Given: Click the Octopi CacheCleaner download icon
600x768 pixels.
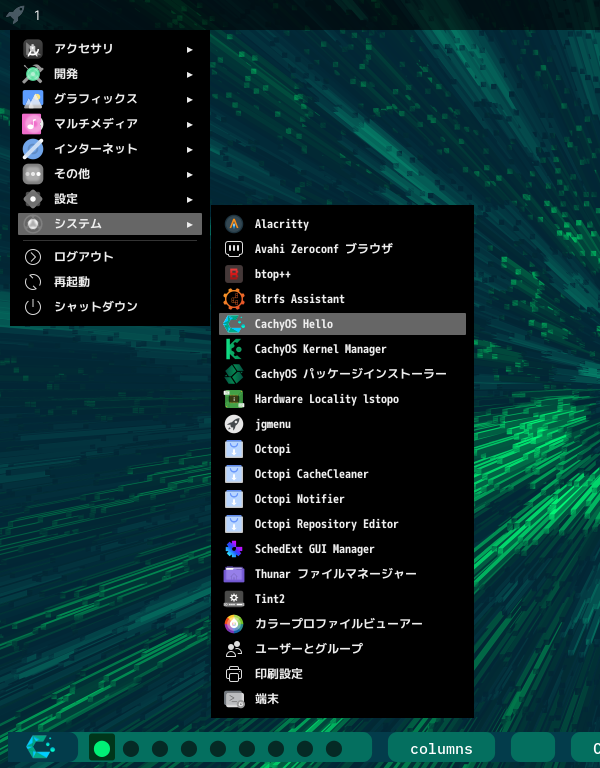Looking at the screenshot, I should (x=234, y=474).
